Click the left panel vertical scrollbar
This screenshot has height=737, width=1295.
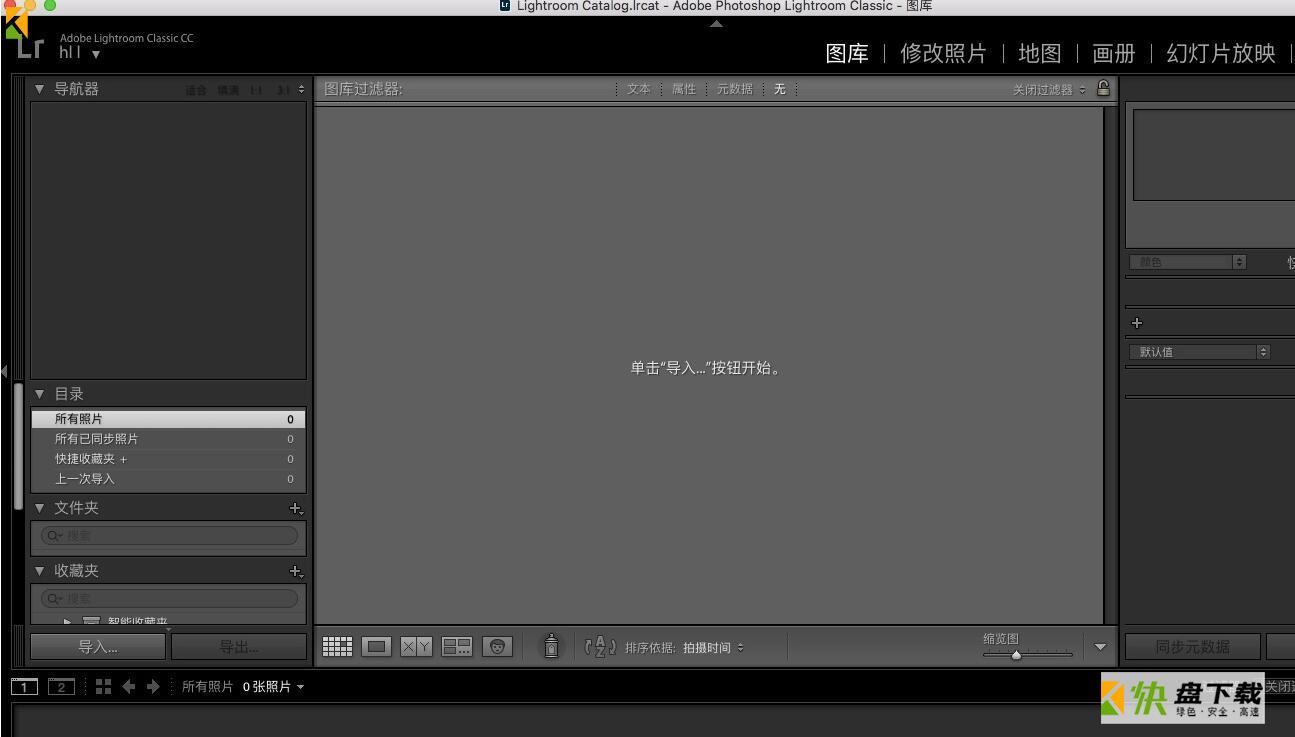pyautogui.click(x=18, y=446)
